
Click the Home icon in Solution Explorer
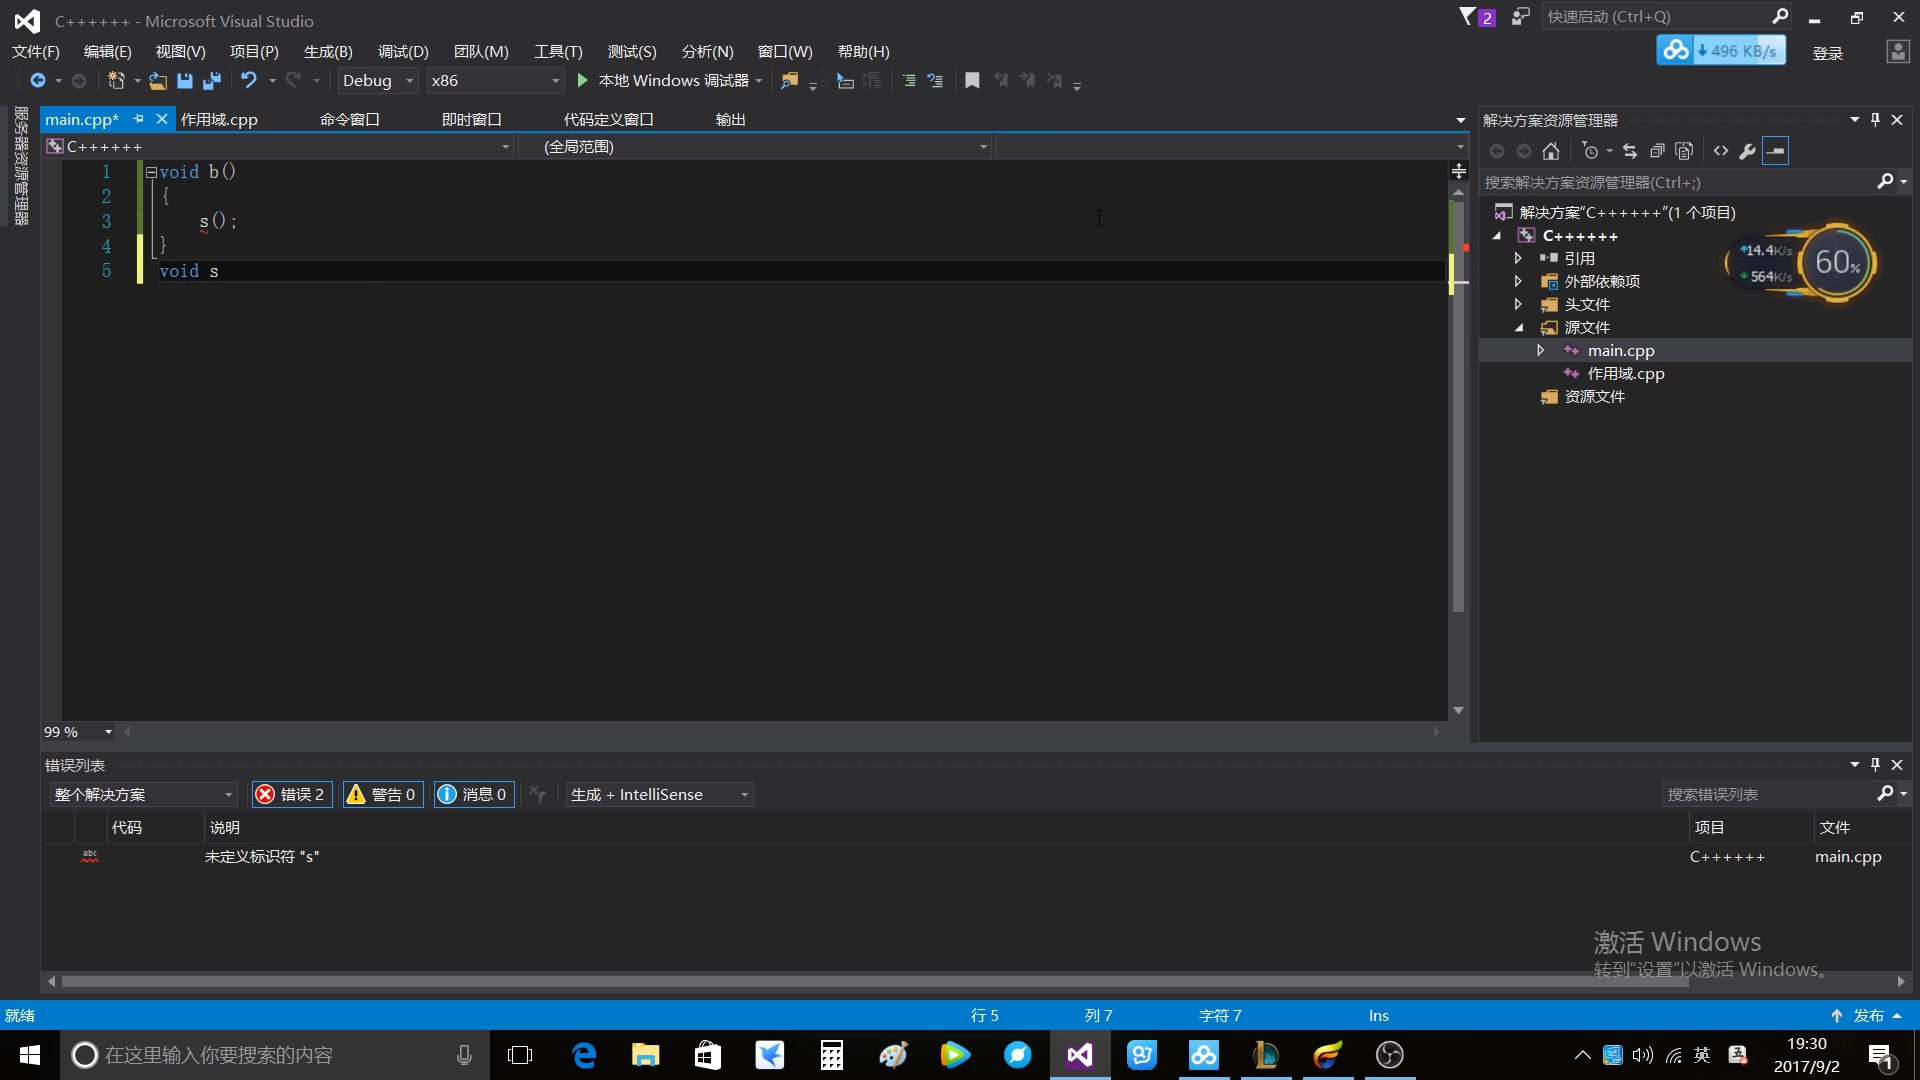coord(1551,151)
